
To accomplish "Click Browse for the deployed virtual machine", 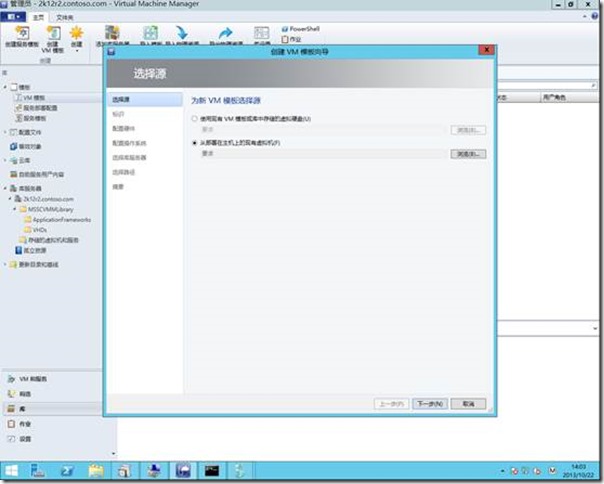I will [x=468, y=154].
